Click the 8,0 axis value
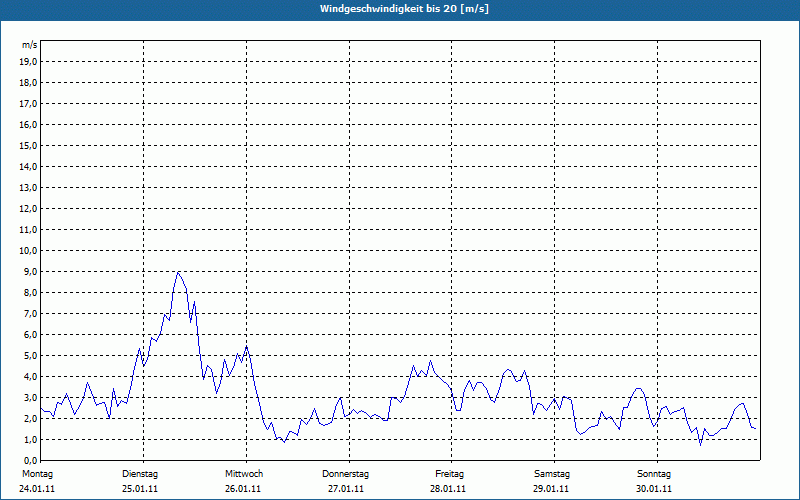 tap(30, 293)
